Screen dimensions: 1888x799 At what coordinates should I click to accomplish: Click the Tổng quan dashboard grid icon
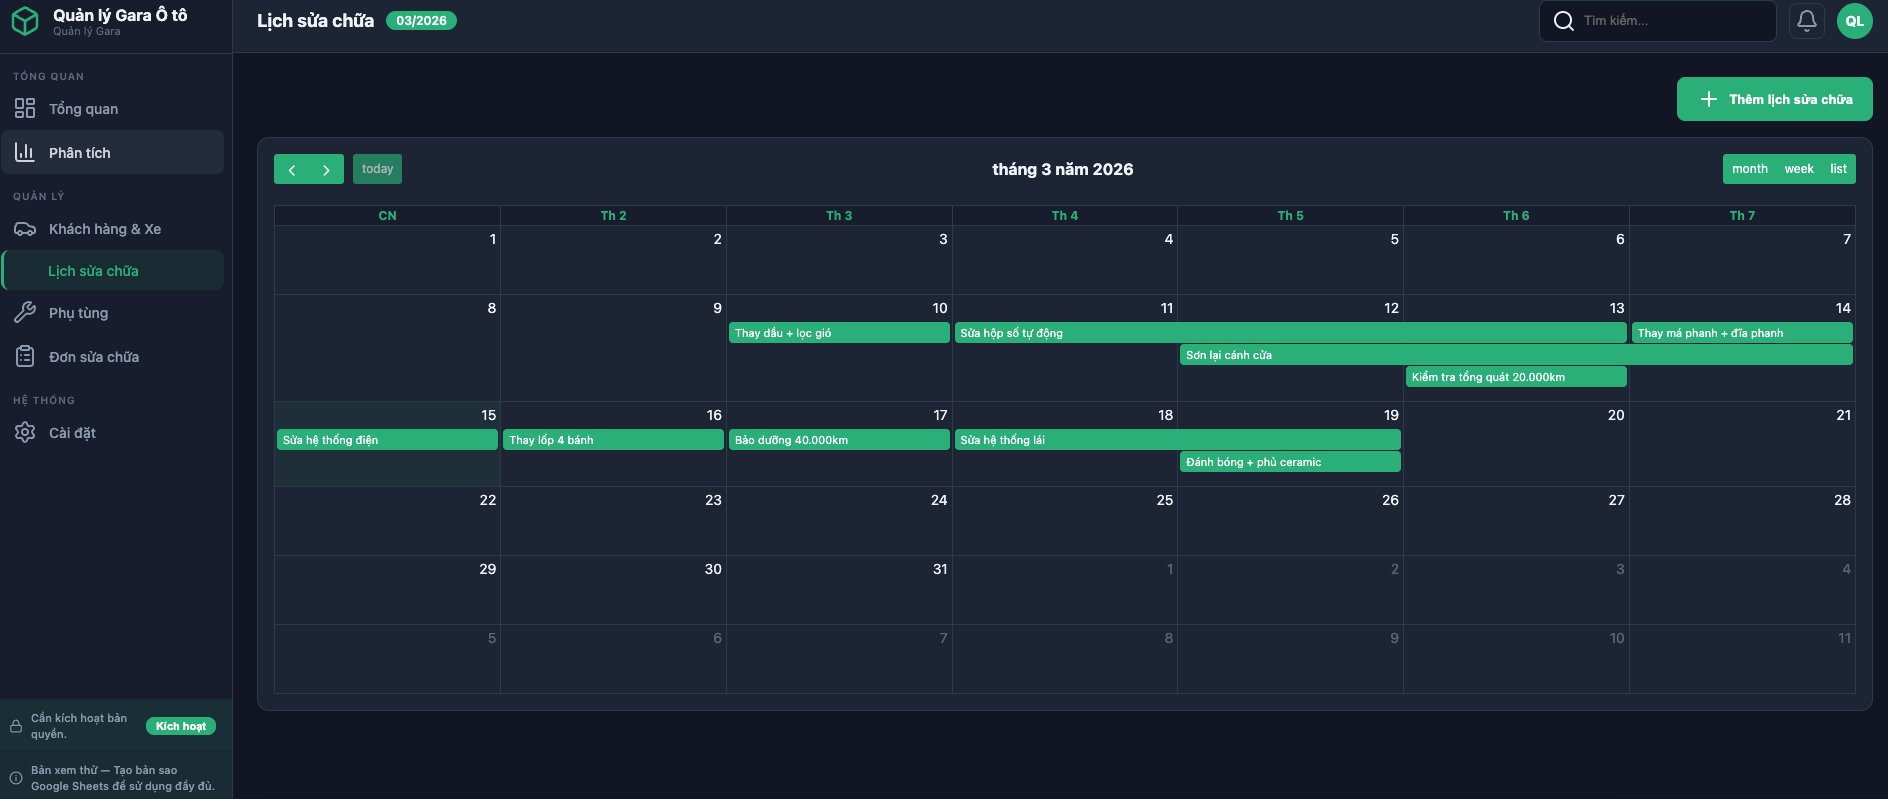[25, 109]
